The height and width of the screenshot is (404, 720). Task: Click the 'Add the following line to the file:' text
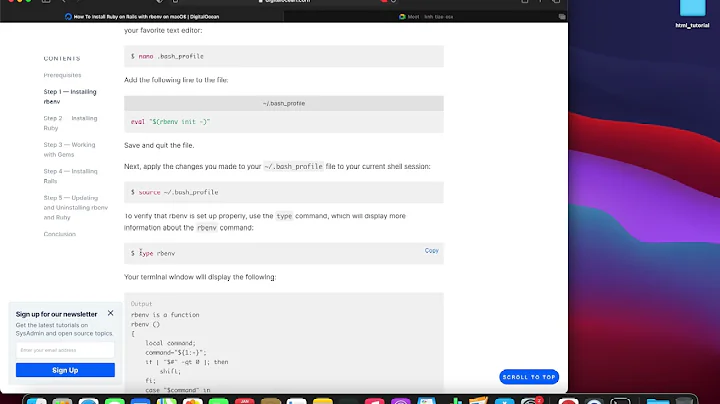[x=176, y=80]
